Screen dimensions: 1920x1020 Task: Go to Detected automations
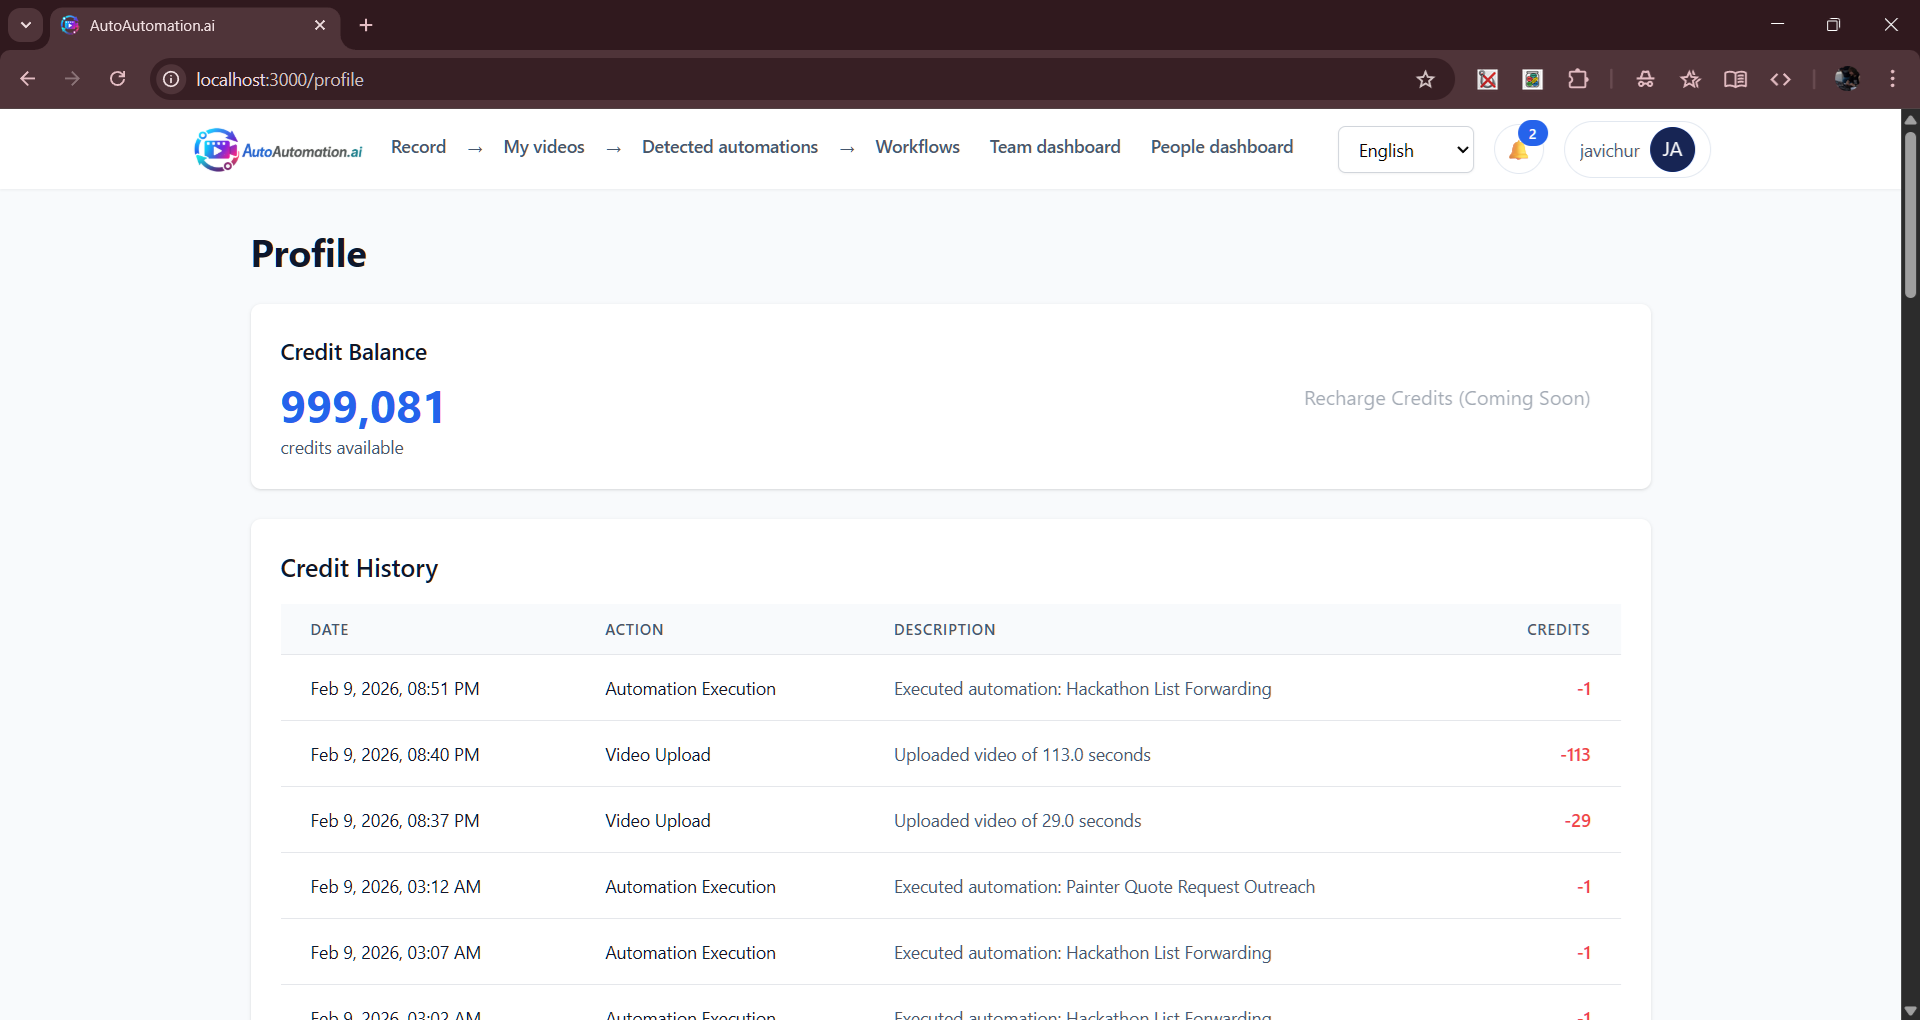(730, 147)
